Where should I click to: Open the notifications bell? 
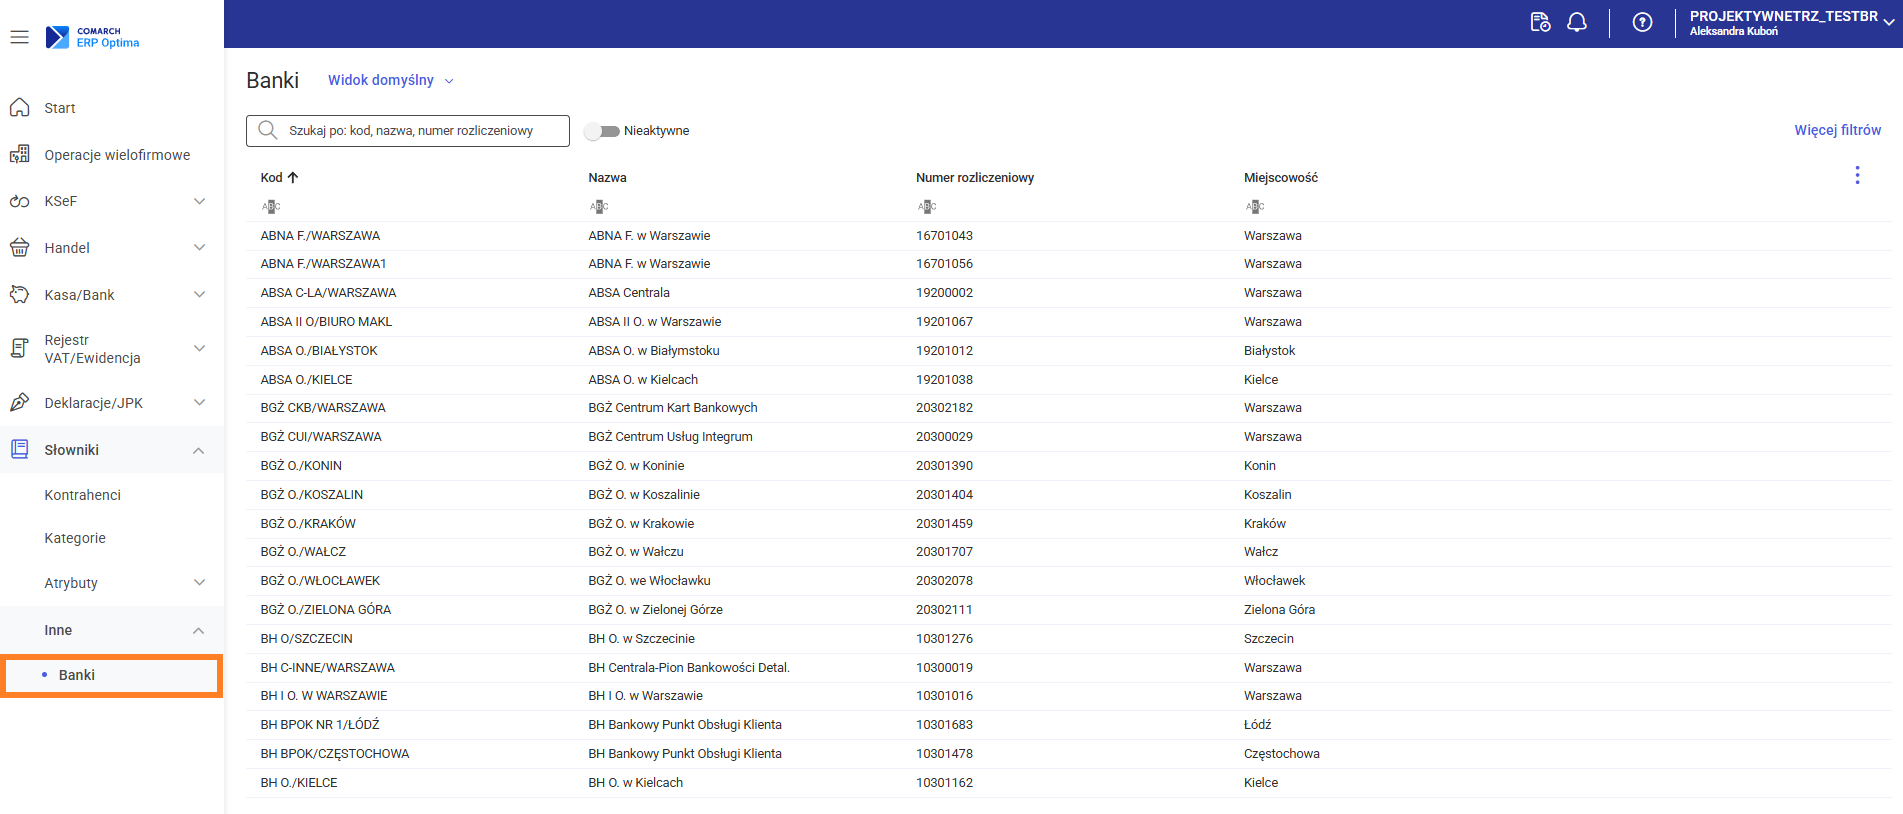pos(1577,22)
